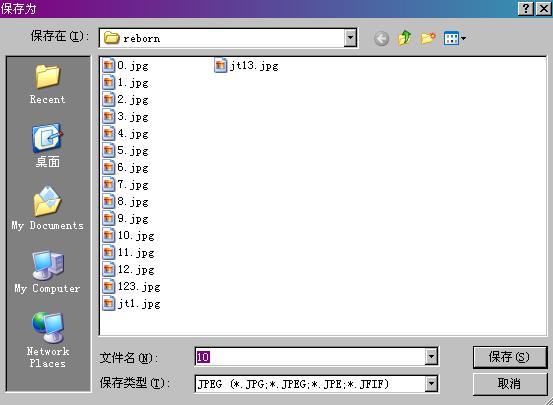The image size is (553, 405).
Task: Go to the 桌面 desktop shortcut
Action: [48, 145]
